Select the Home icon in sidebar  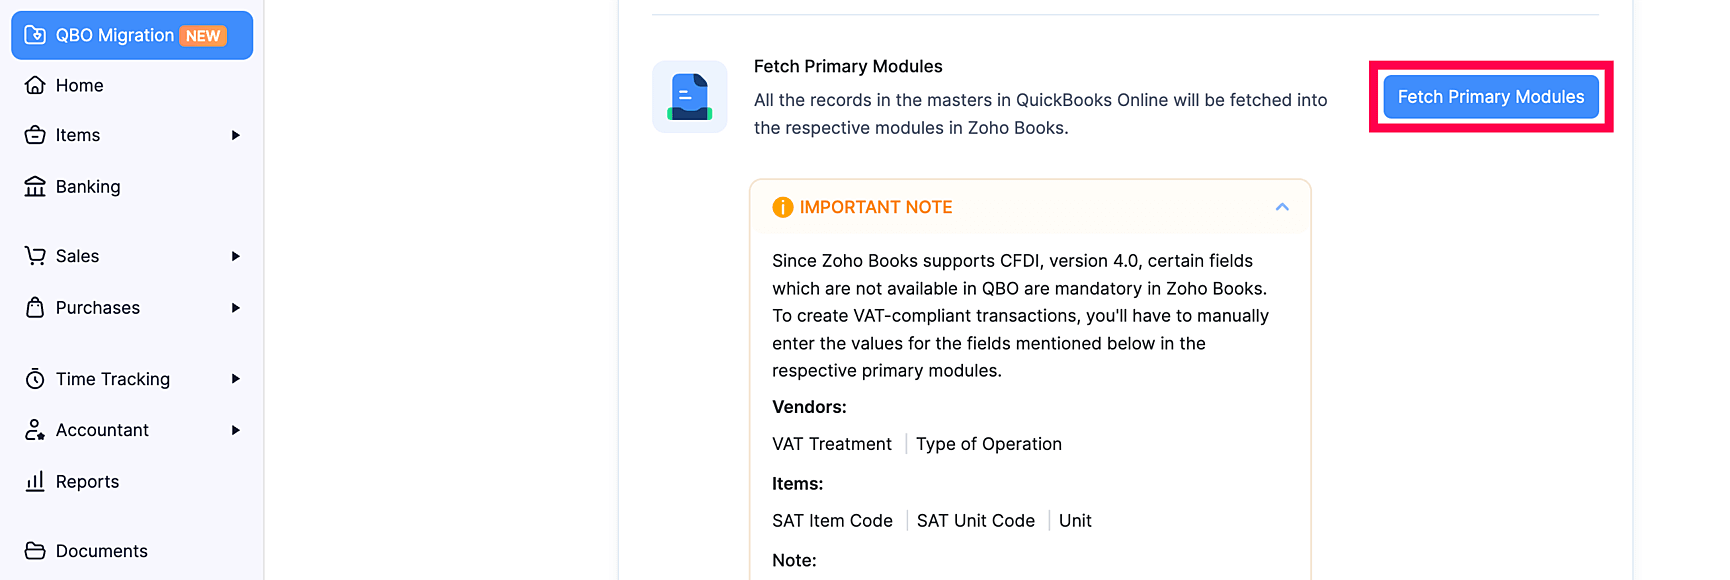[x=35, y=85]
